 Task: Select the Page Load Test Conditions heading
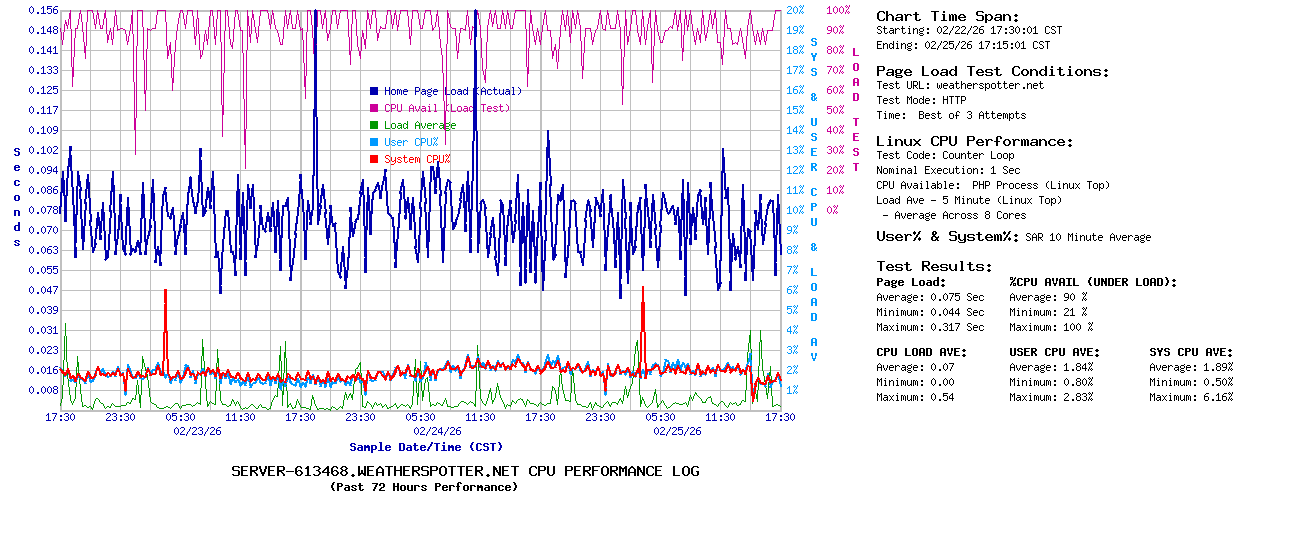(x=992, y=71)
